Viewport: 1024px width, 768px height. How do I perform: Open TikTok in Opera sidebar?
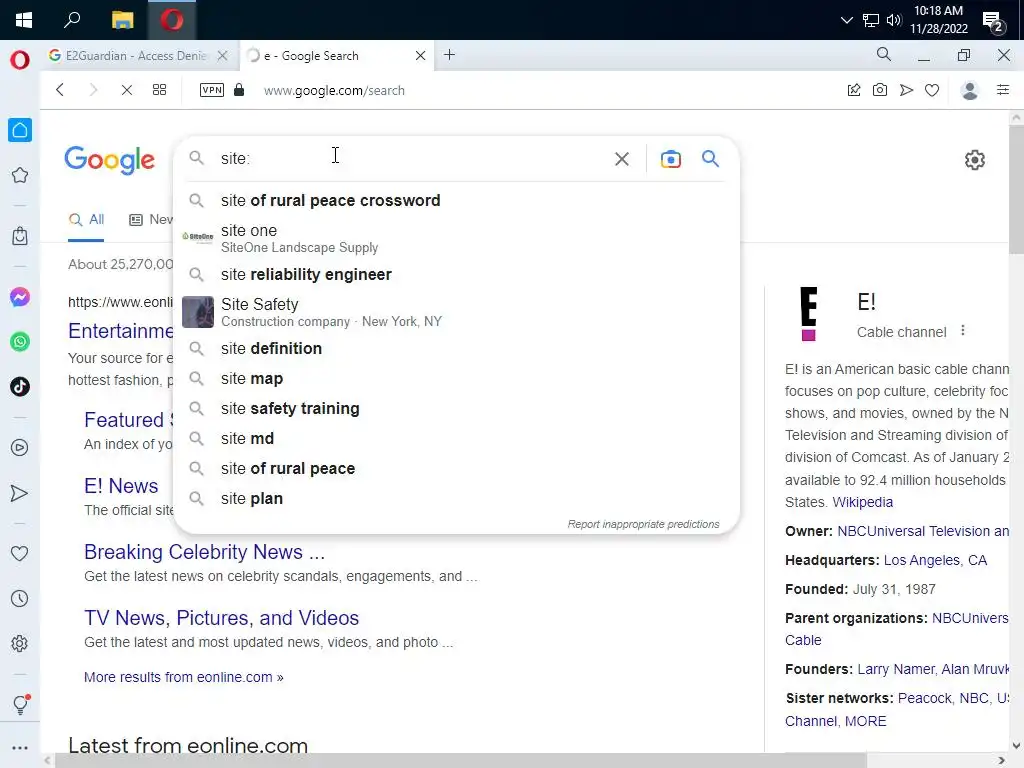[20, 387]
